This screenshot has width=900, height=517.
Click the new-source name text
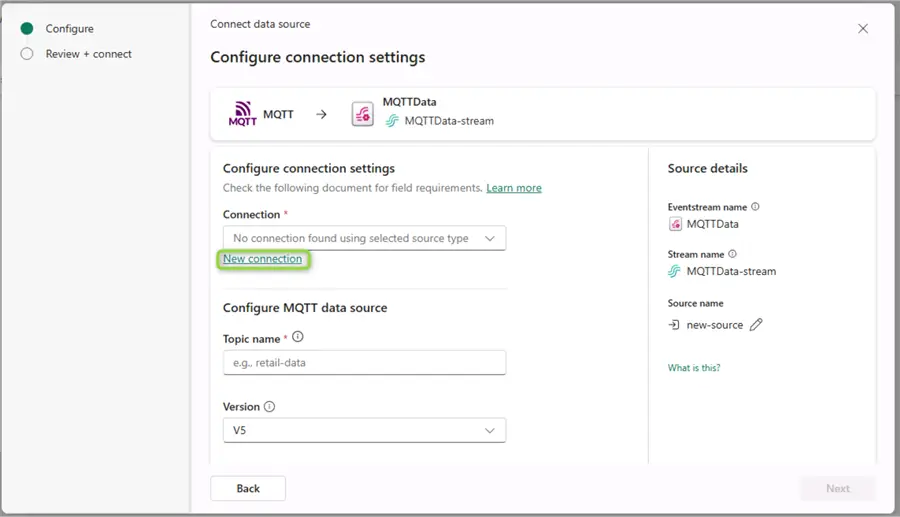pos(715,325)
